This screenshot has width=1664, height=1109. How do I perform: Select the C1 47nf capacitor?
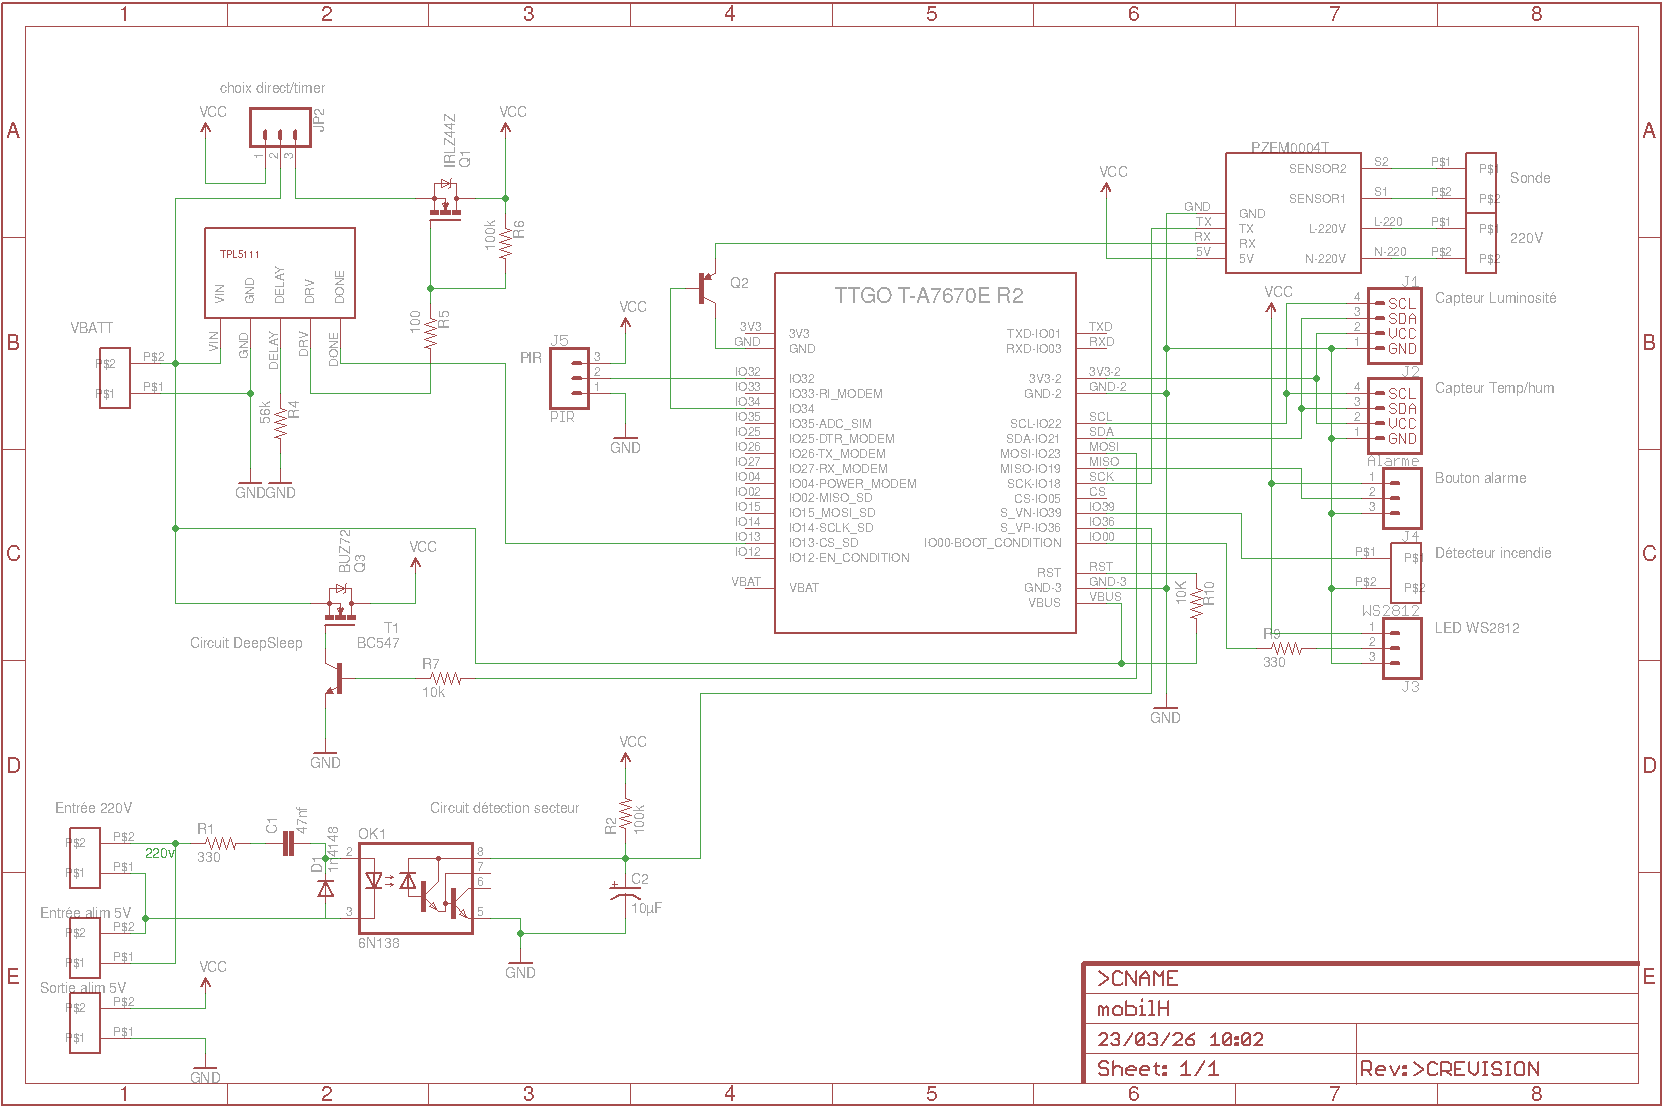click(288, 844)
